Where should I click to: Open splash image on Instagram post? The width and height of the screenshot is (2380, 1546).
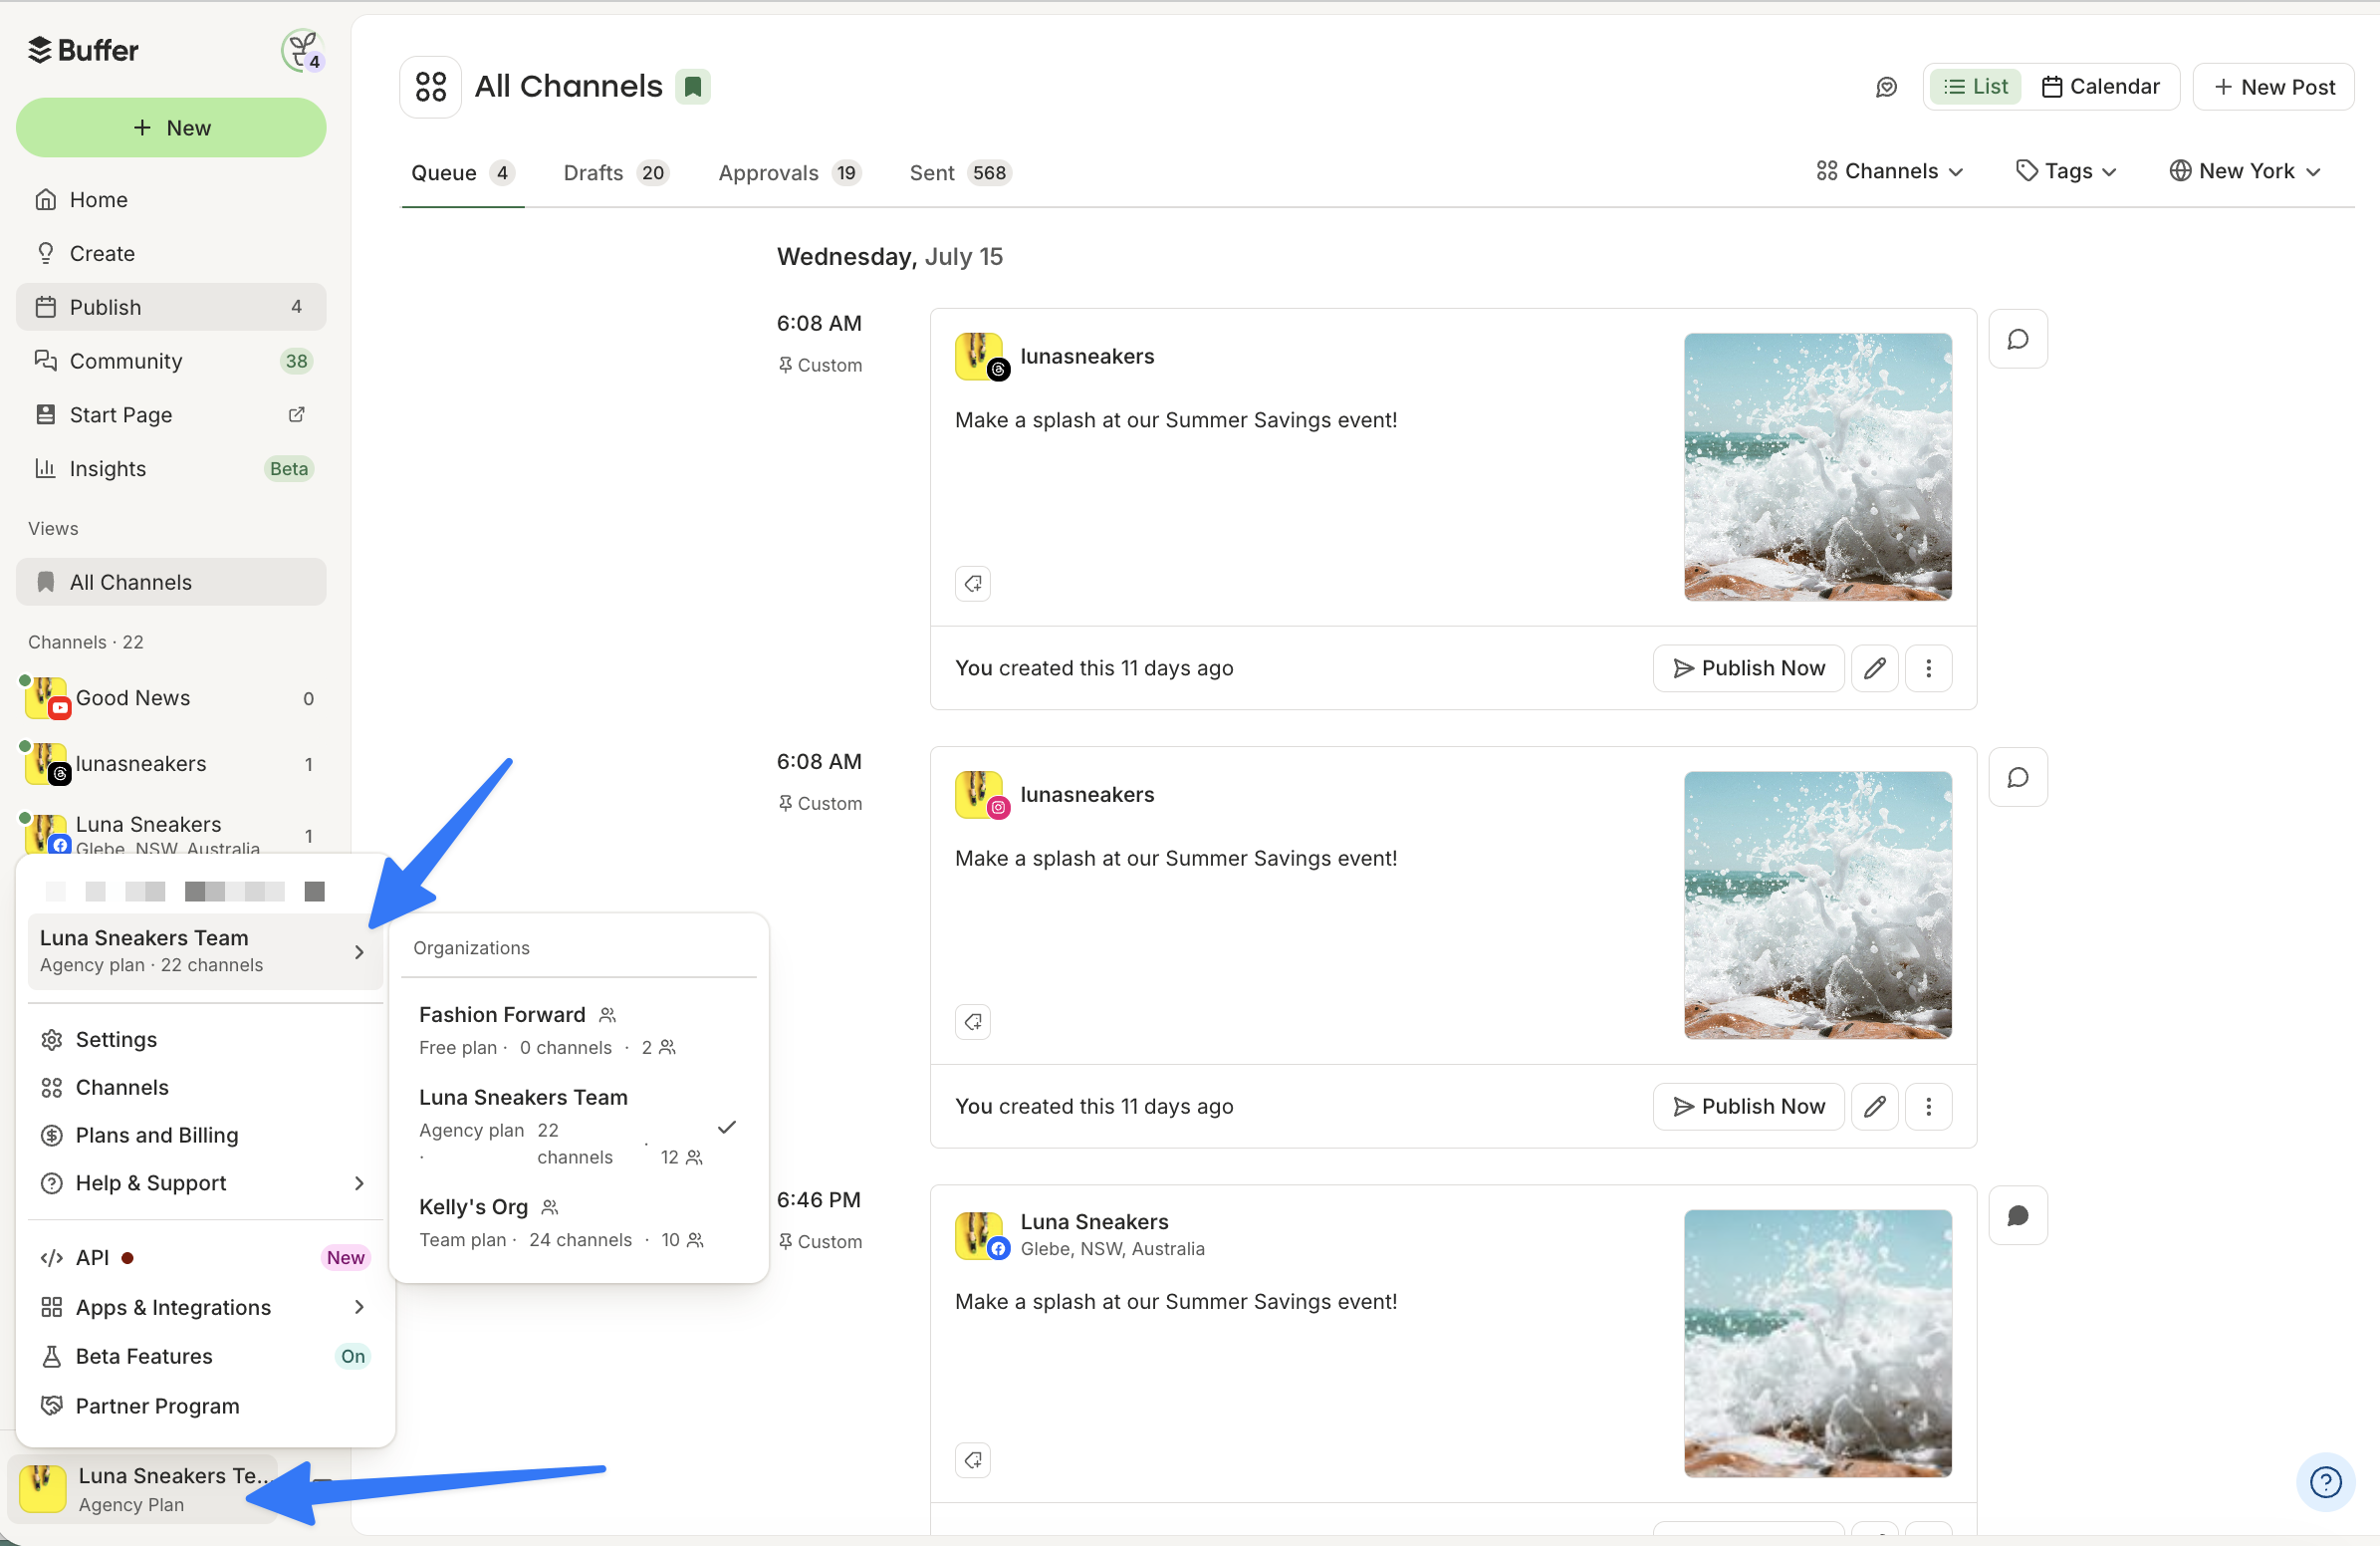click(1818, 905)
